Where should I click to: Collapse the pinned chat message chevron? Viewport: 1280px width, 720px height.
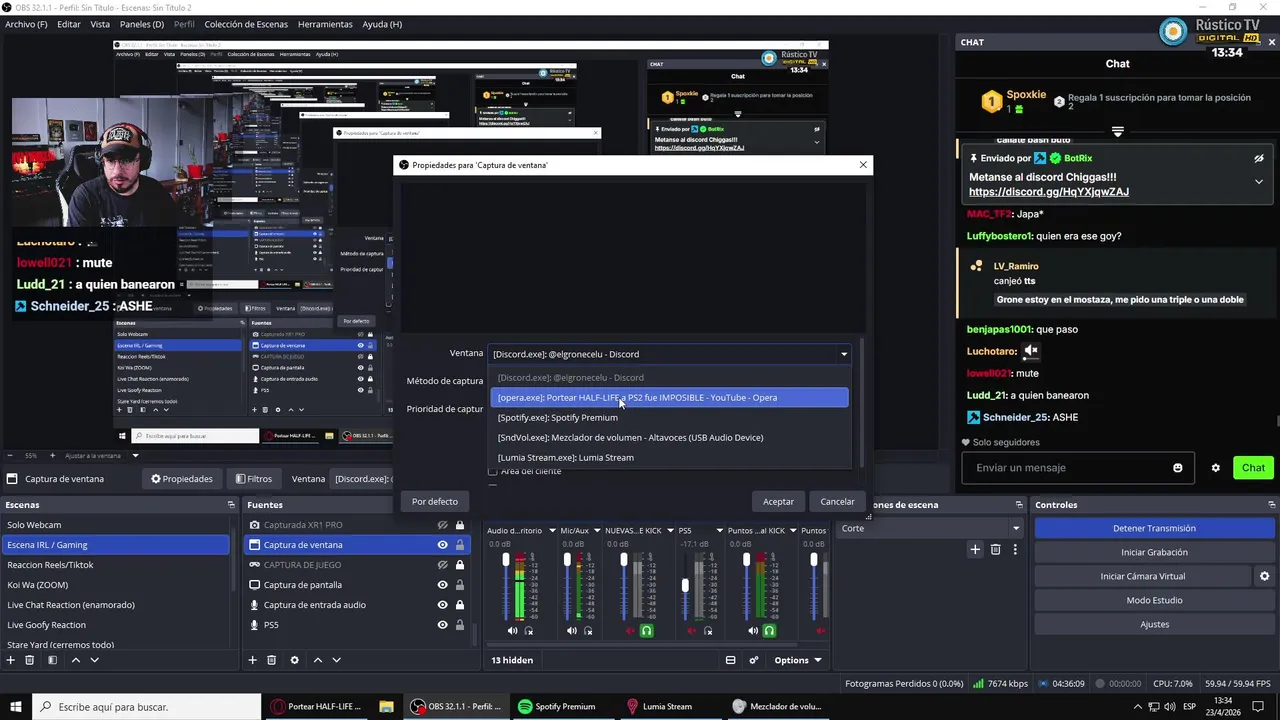coord(1259,181)
